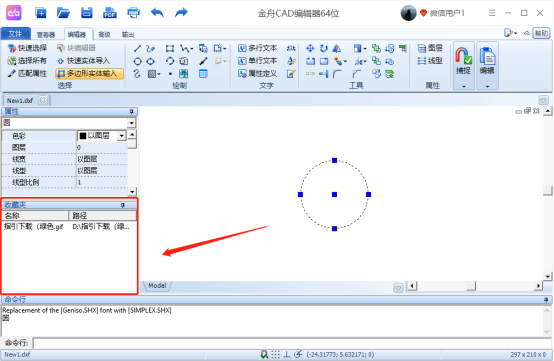Click the Save disk icon in title bar

[87, 13]
